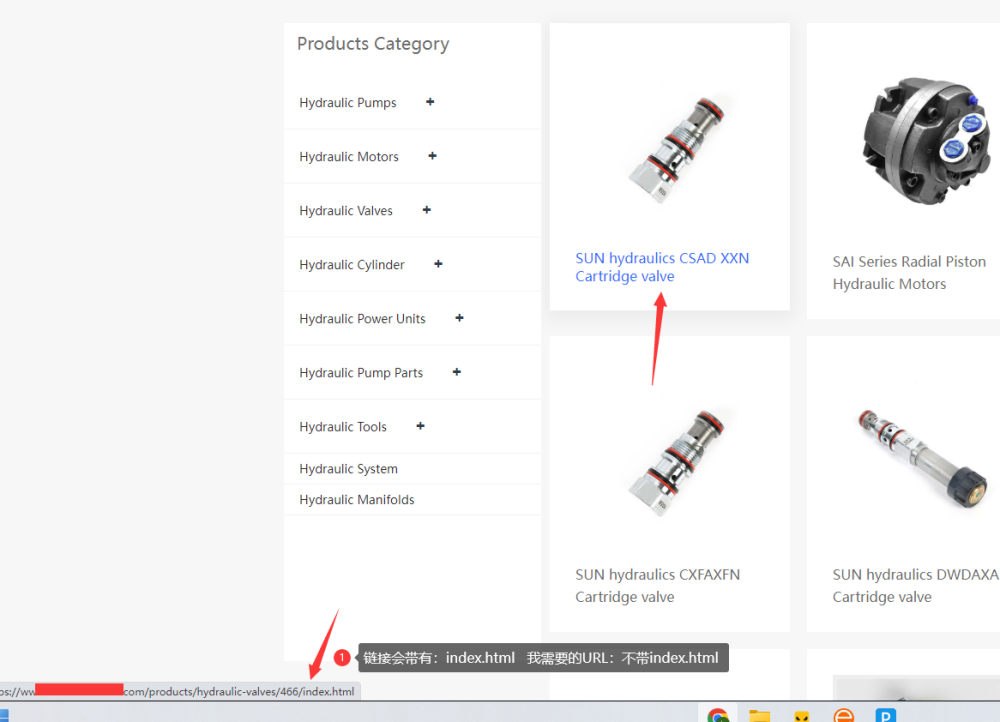
Task: Open the Hydraulic Pumps category
Action: 348,103
